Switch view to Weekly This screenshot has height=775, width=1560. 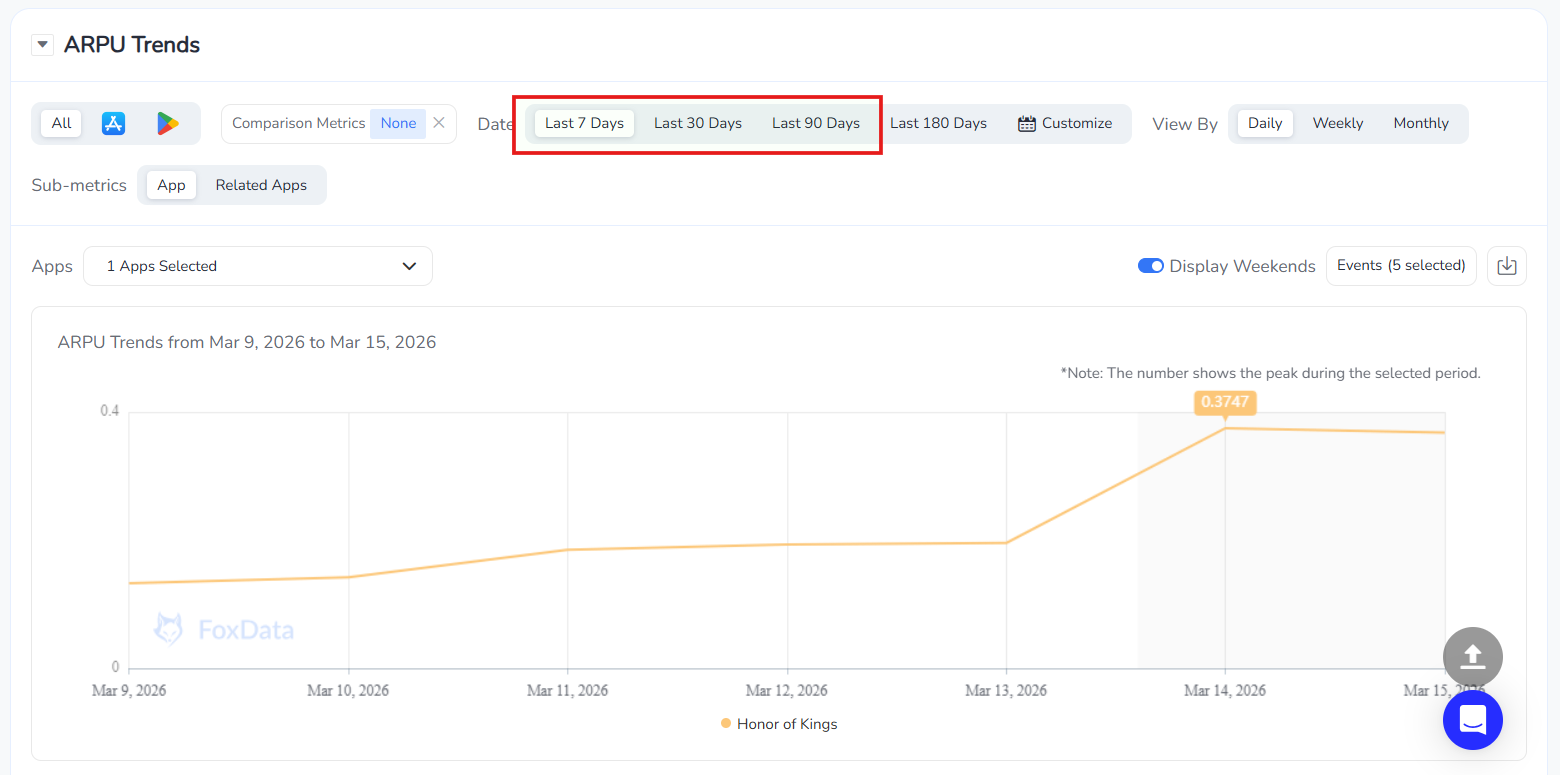pyautogui.click(x=1337, y=123)
